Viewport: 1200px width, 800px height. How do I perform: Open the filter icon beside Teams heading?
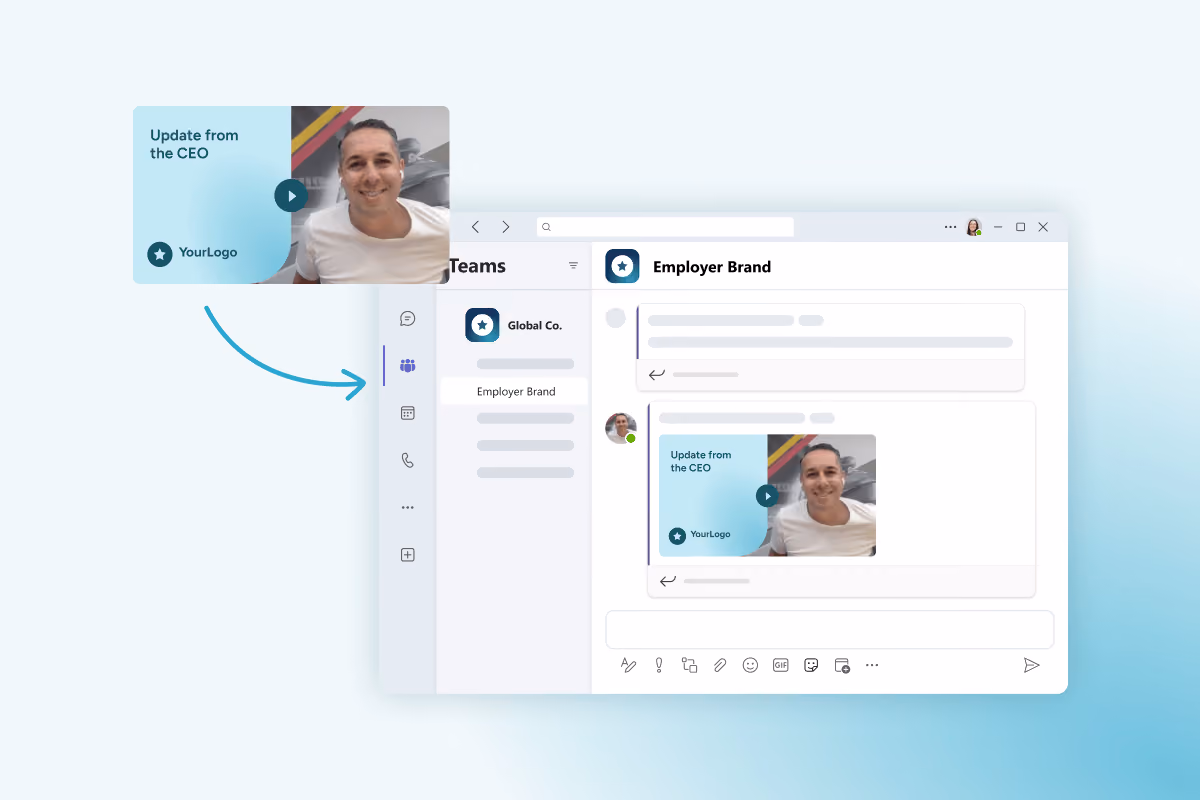tap(573, 266)
